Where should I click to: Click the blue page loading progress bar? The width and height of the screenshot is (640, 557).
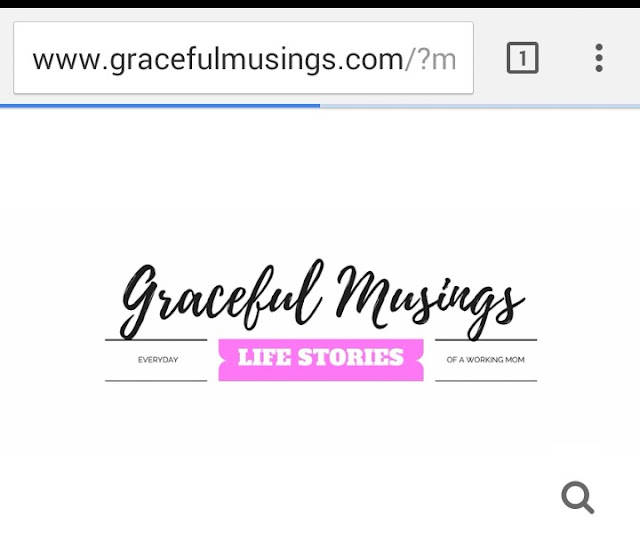coord(160,106)
